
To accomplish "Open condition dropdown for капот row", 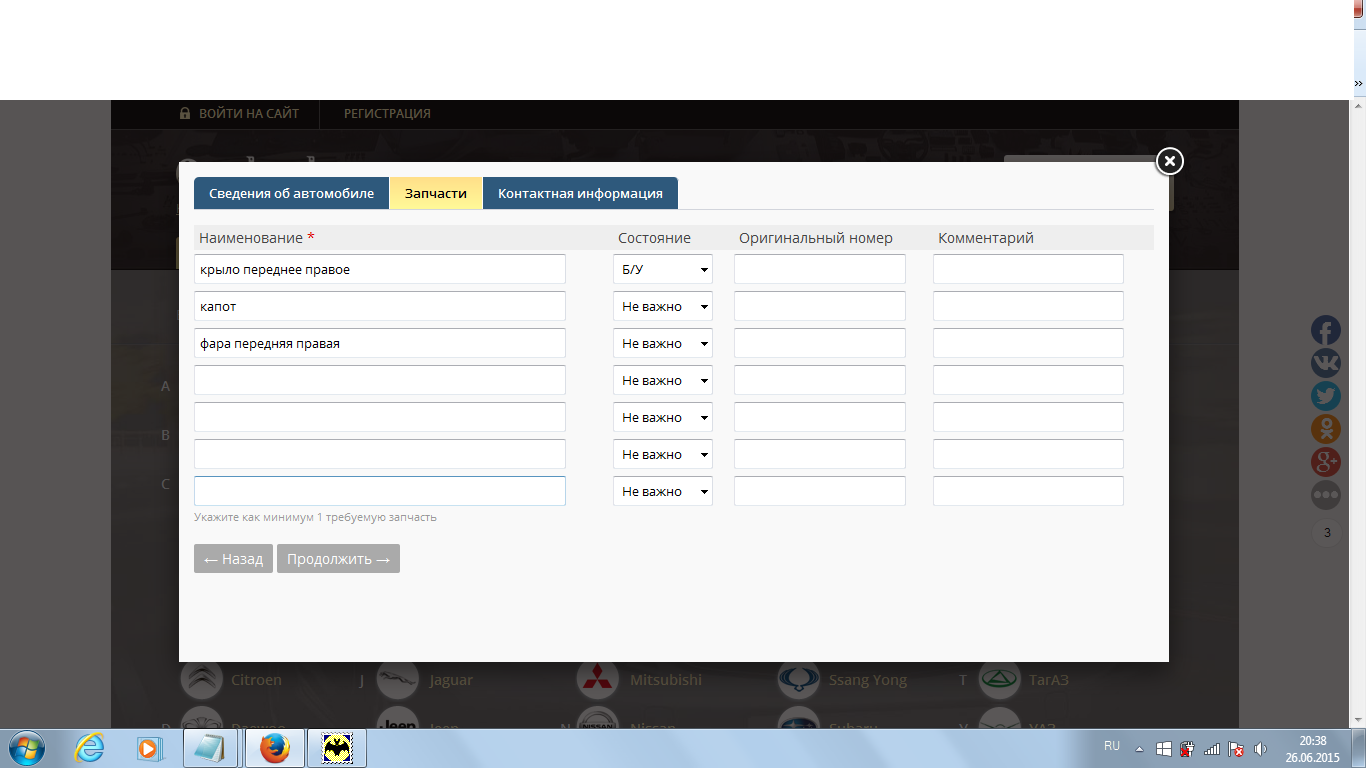I will pyautogui.click(x=662, y=307).
